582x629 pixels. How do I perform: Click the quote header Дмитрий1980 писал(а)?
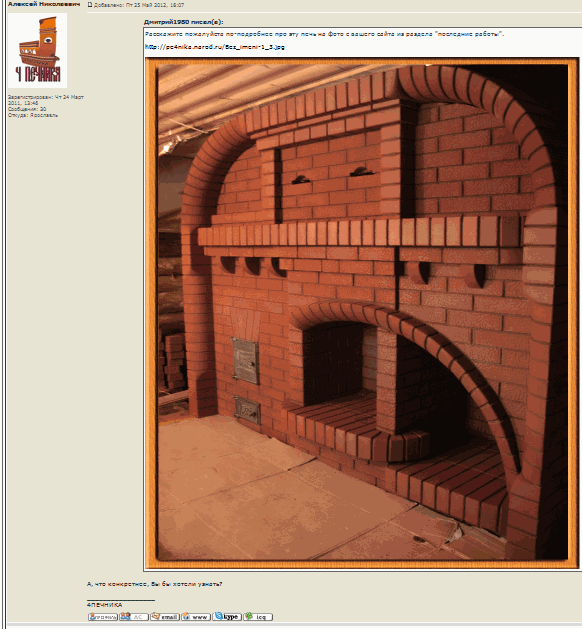coord(183,22)
